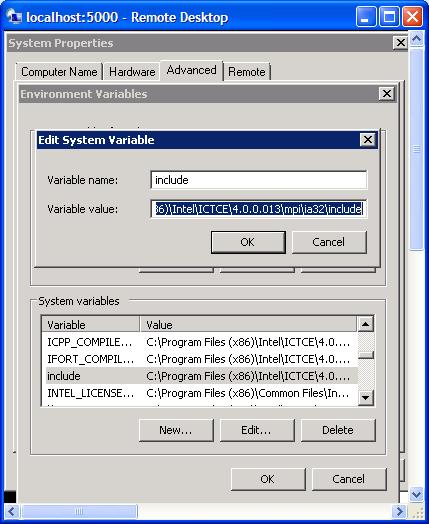
Task: Select the INTEL_LICENSE variable row
Action: (x=199, y=393)
